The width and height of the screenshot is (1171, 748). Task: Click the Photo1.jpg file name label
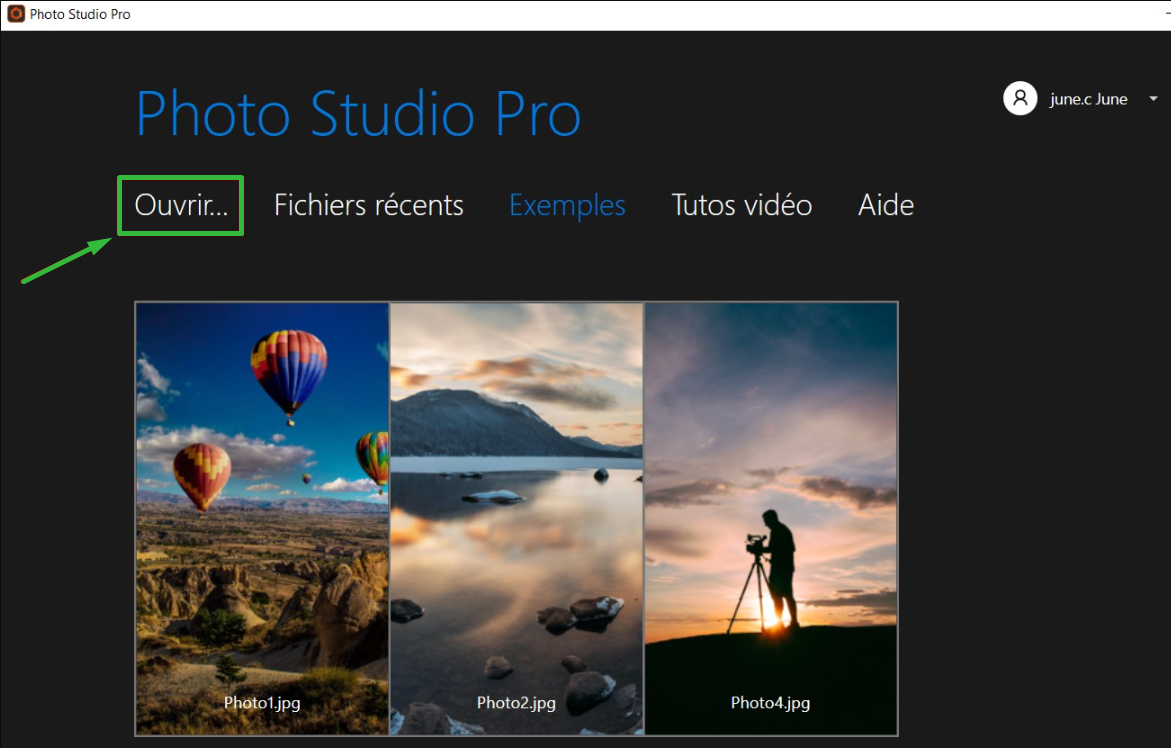(262, 702)
